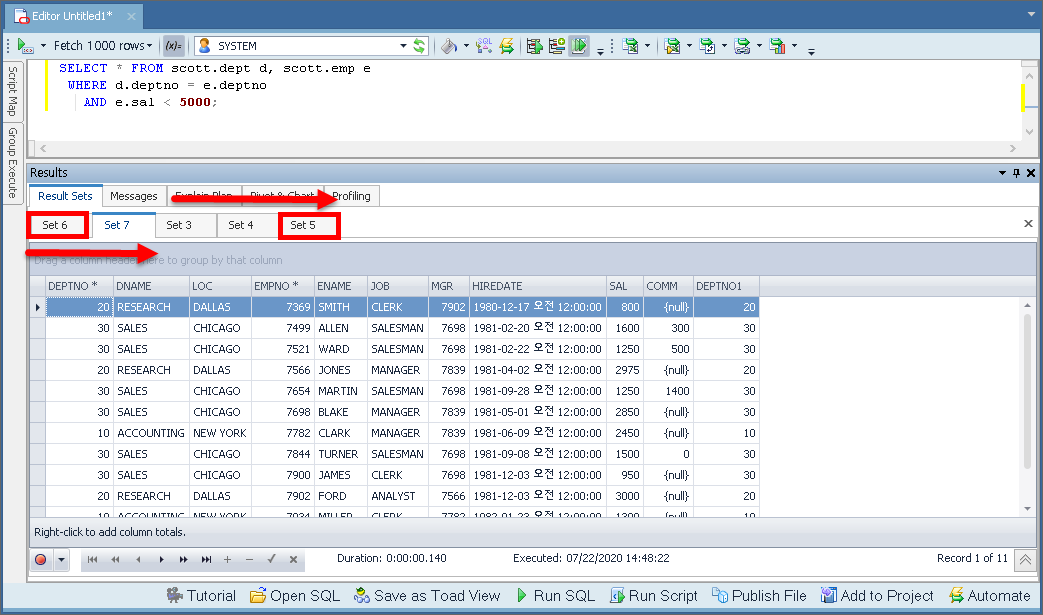Click the SAL column header
Viewport: 1043px width, 615px height.
624,286
